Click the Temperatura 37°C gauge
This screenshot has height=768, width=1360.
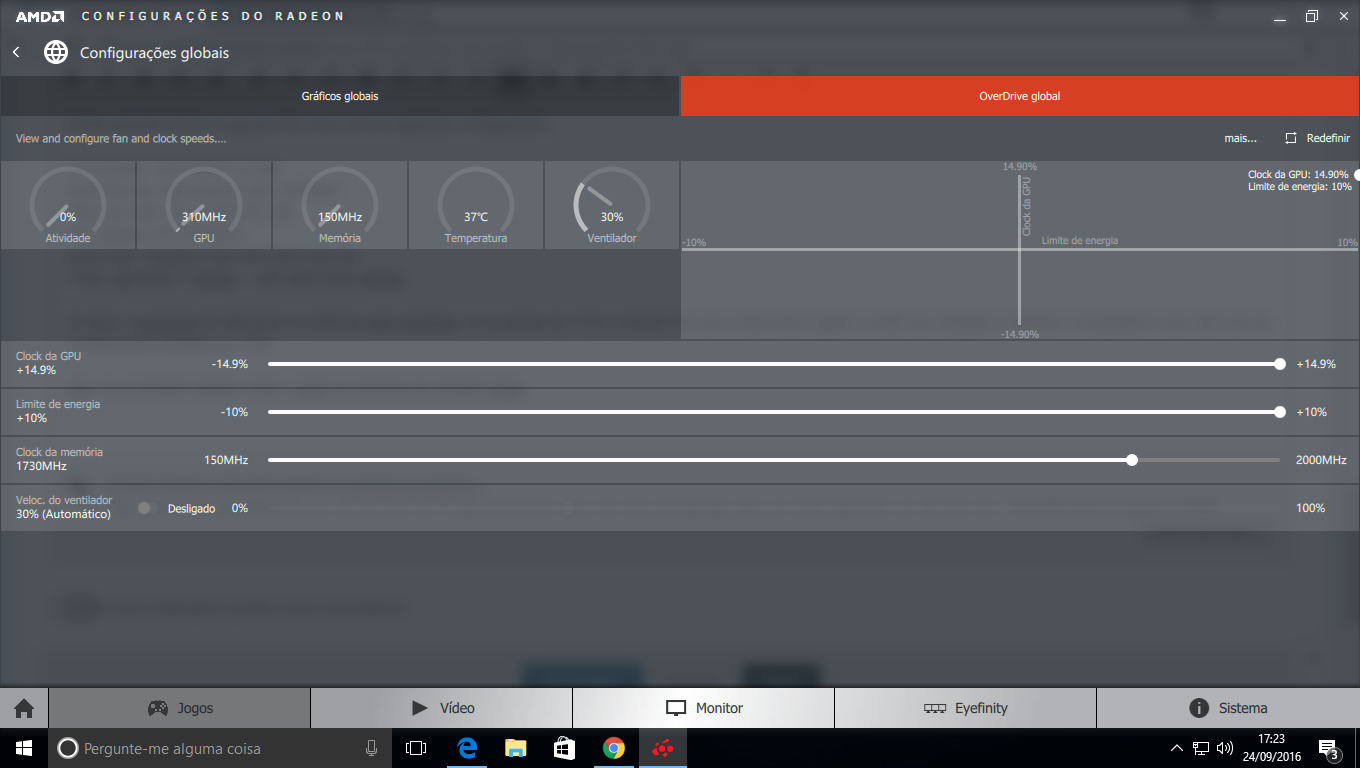pyautogui.click(x=476, y=205)
